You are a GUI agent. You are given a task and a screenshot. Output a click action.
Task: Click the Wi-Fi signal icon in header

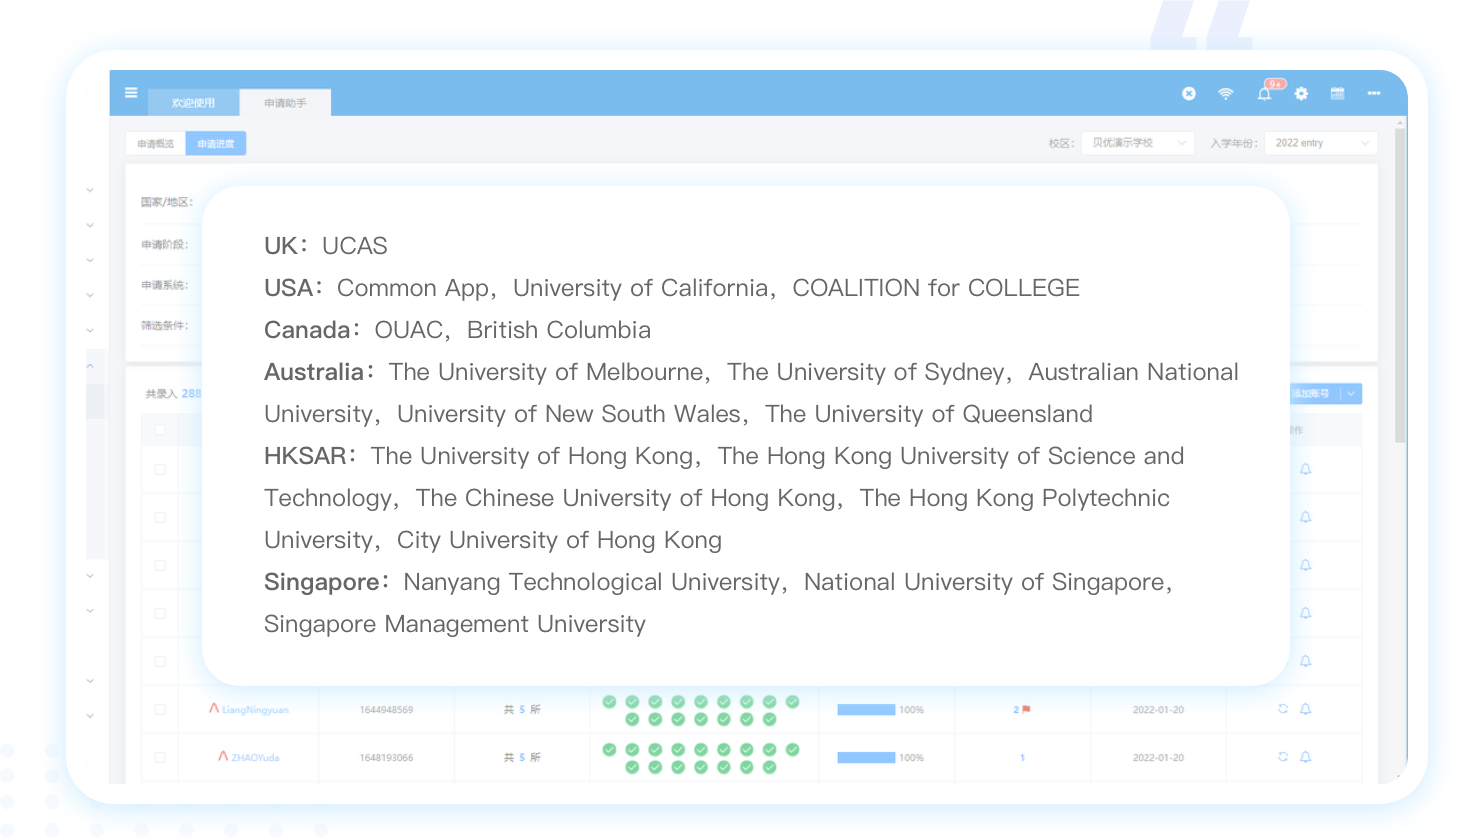[x=1226, y=93]
